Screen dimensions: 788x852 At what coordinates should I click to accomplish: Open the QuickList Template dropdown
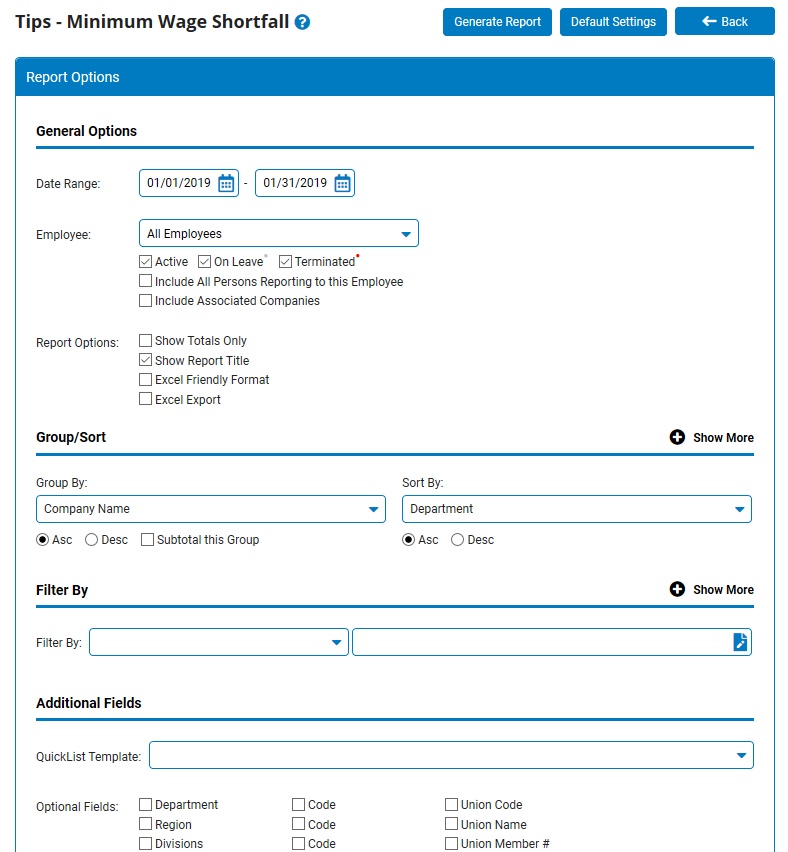click(x=451, y=755)
